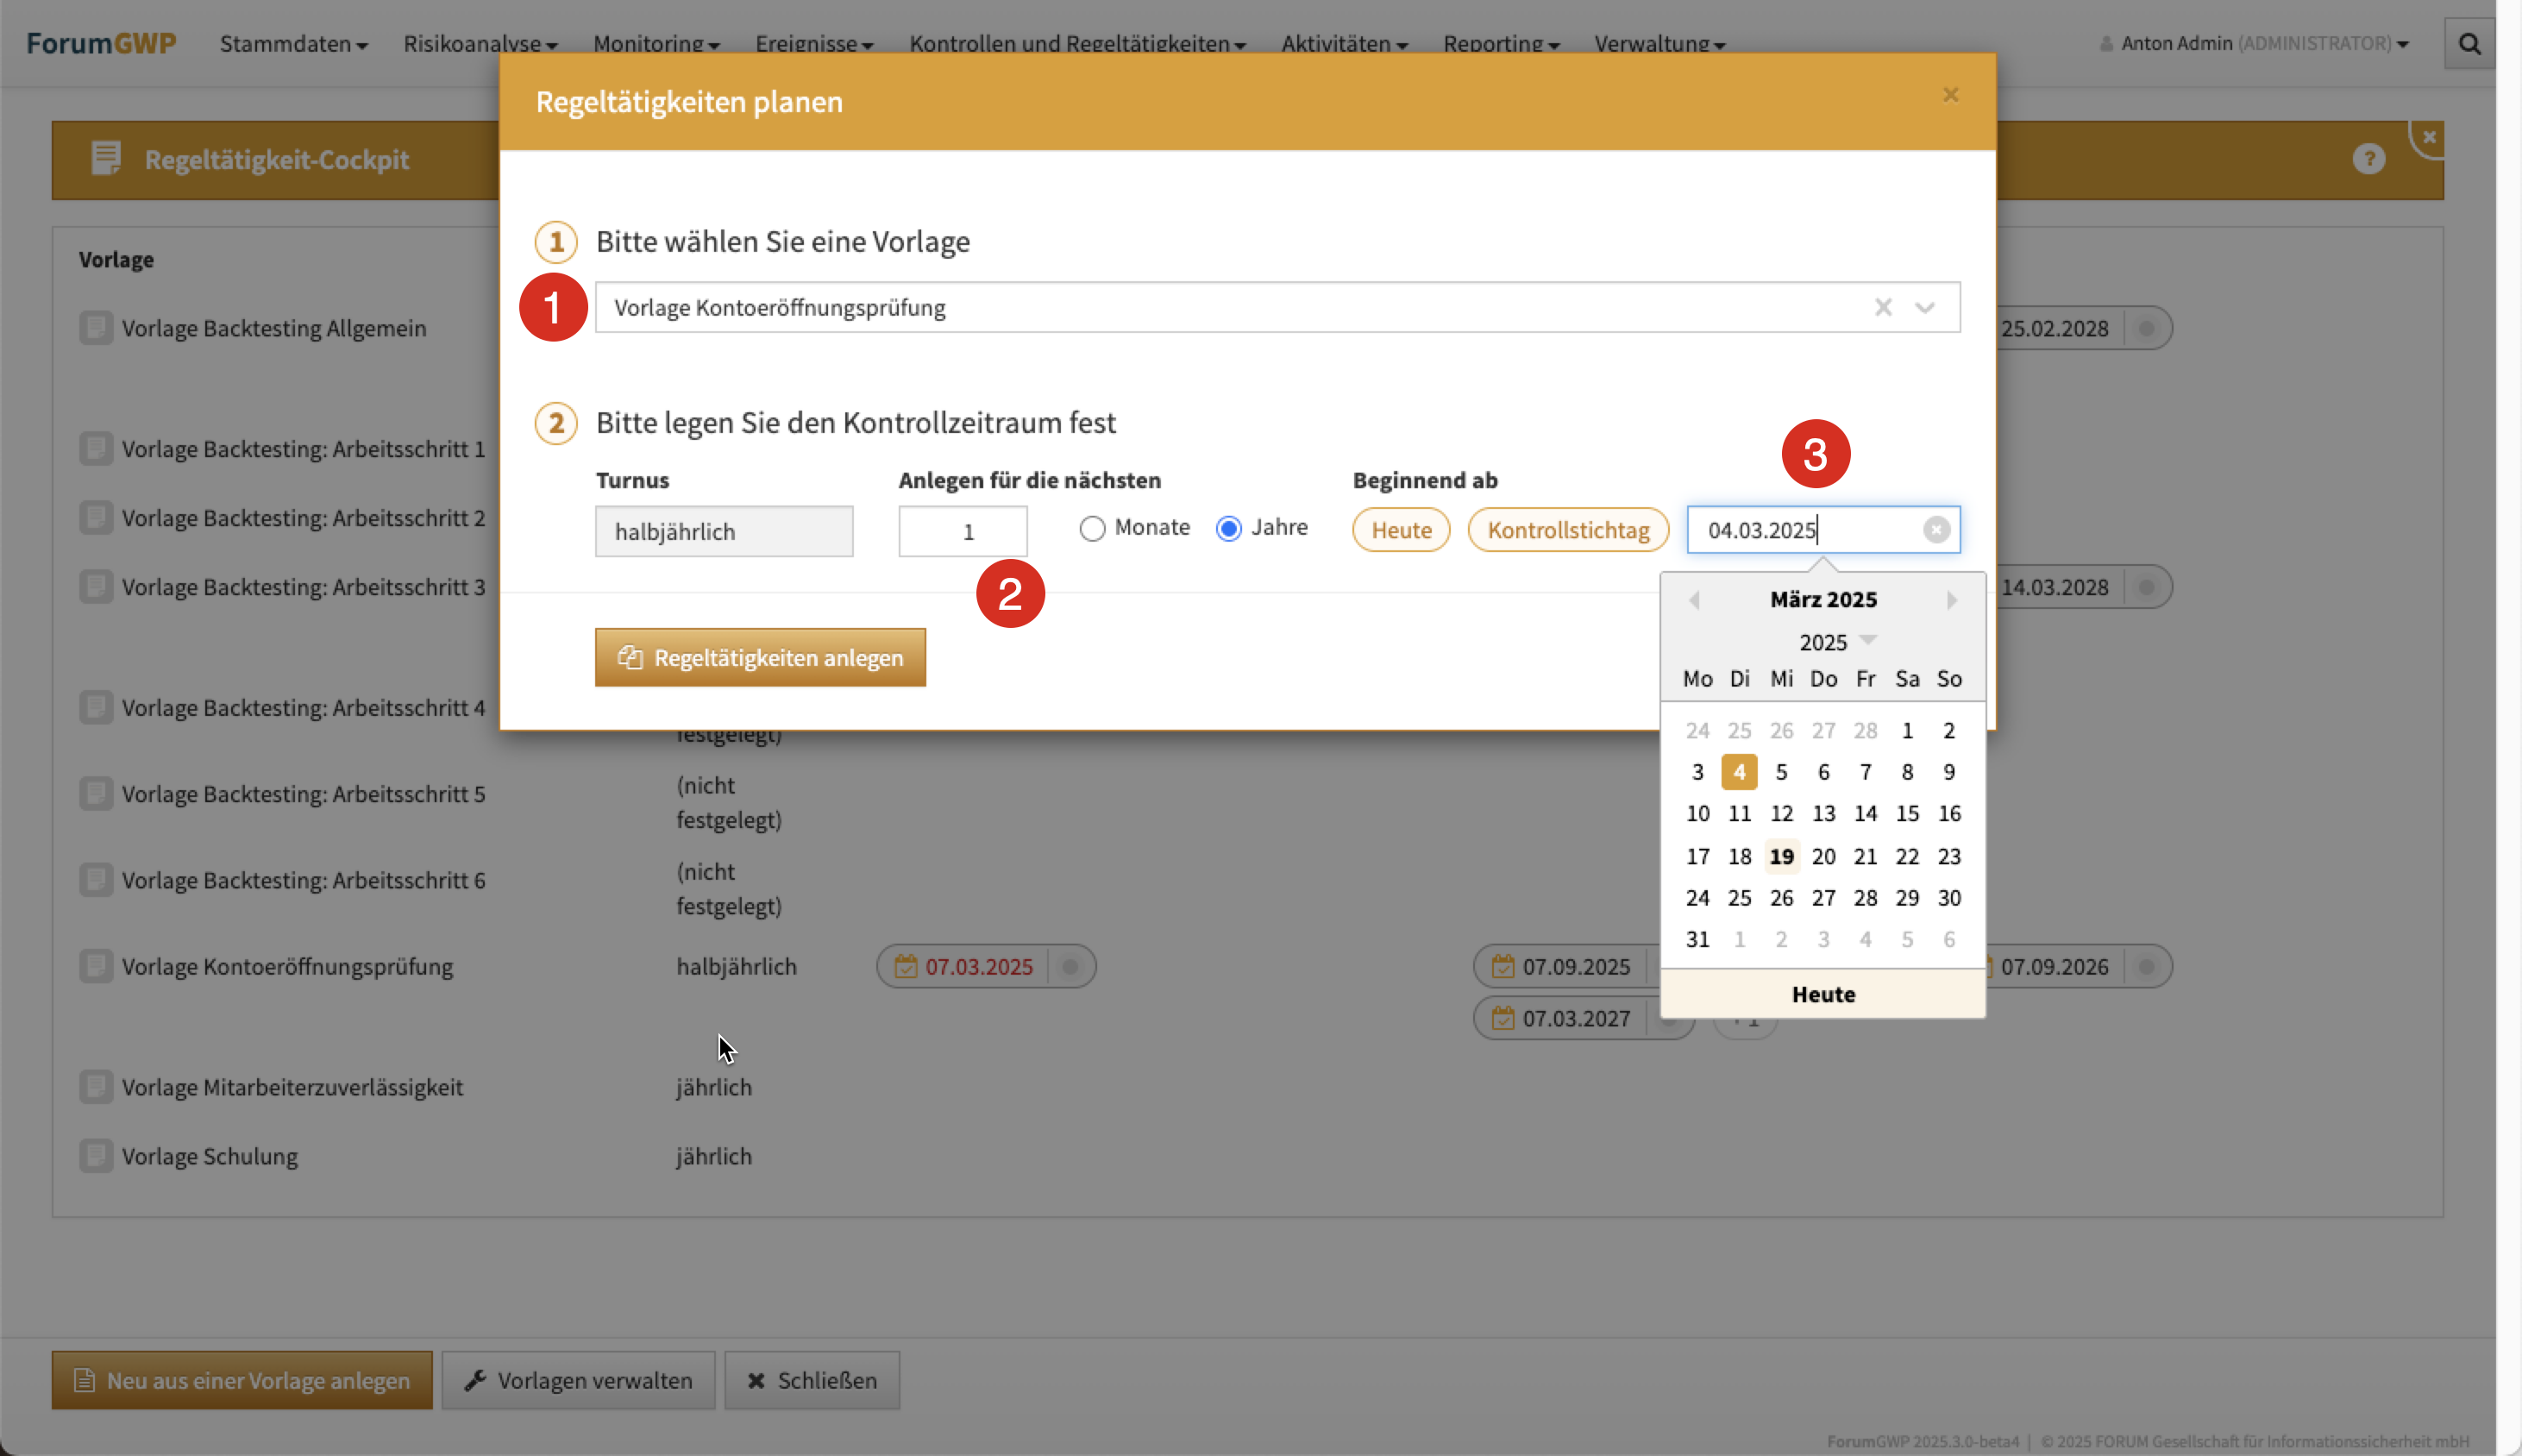Click the search magnifier icon

tap(2469, 44)
